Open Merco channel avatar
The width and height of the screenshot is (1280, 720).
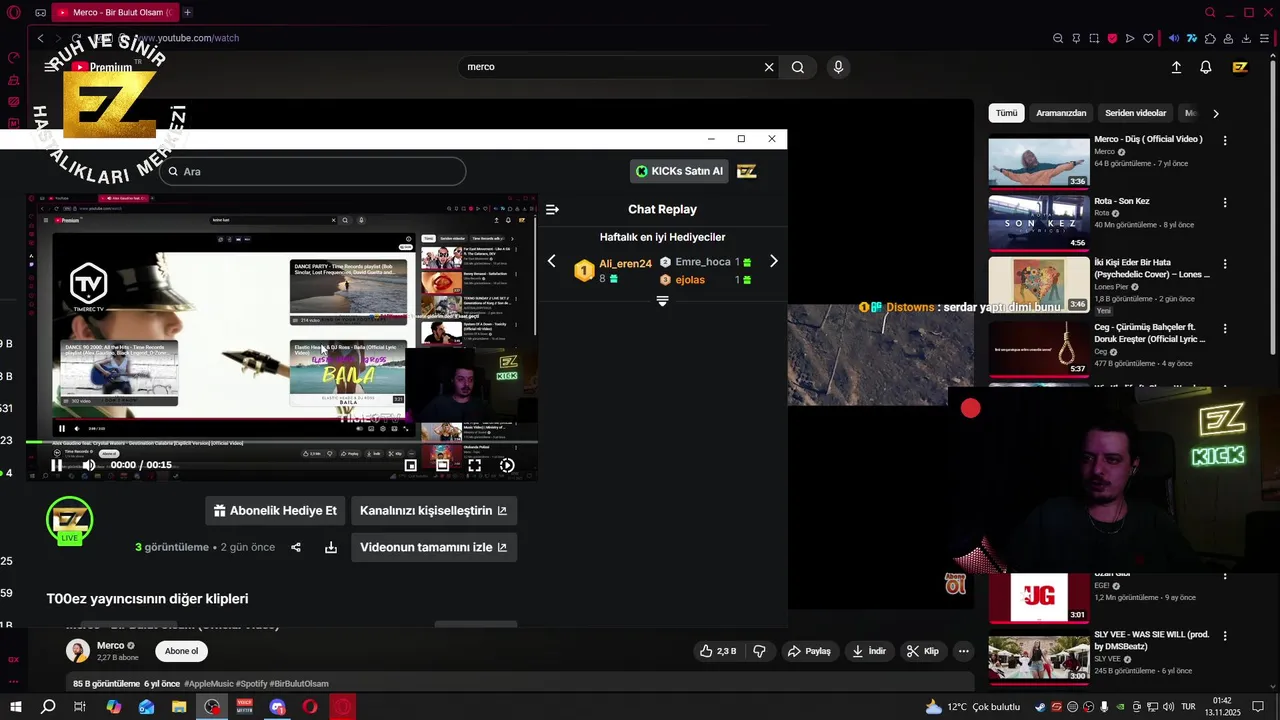[78, 651]
